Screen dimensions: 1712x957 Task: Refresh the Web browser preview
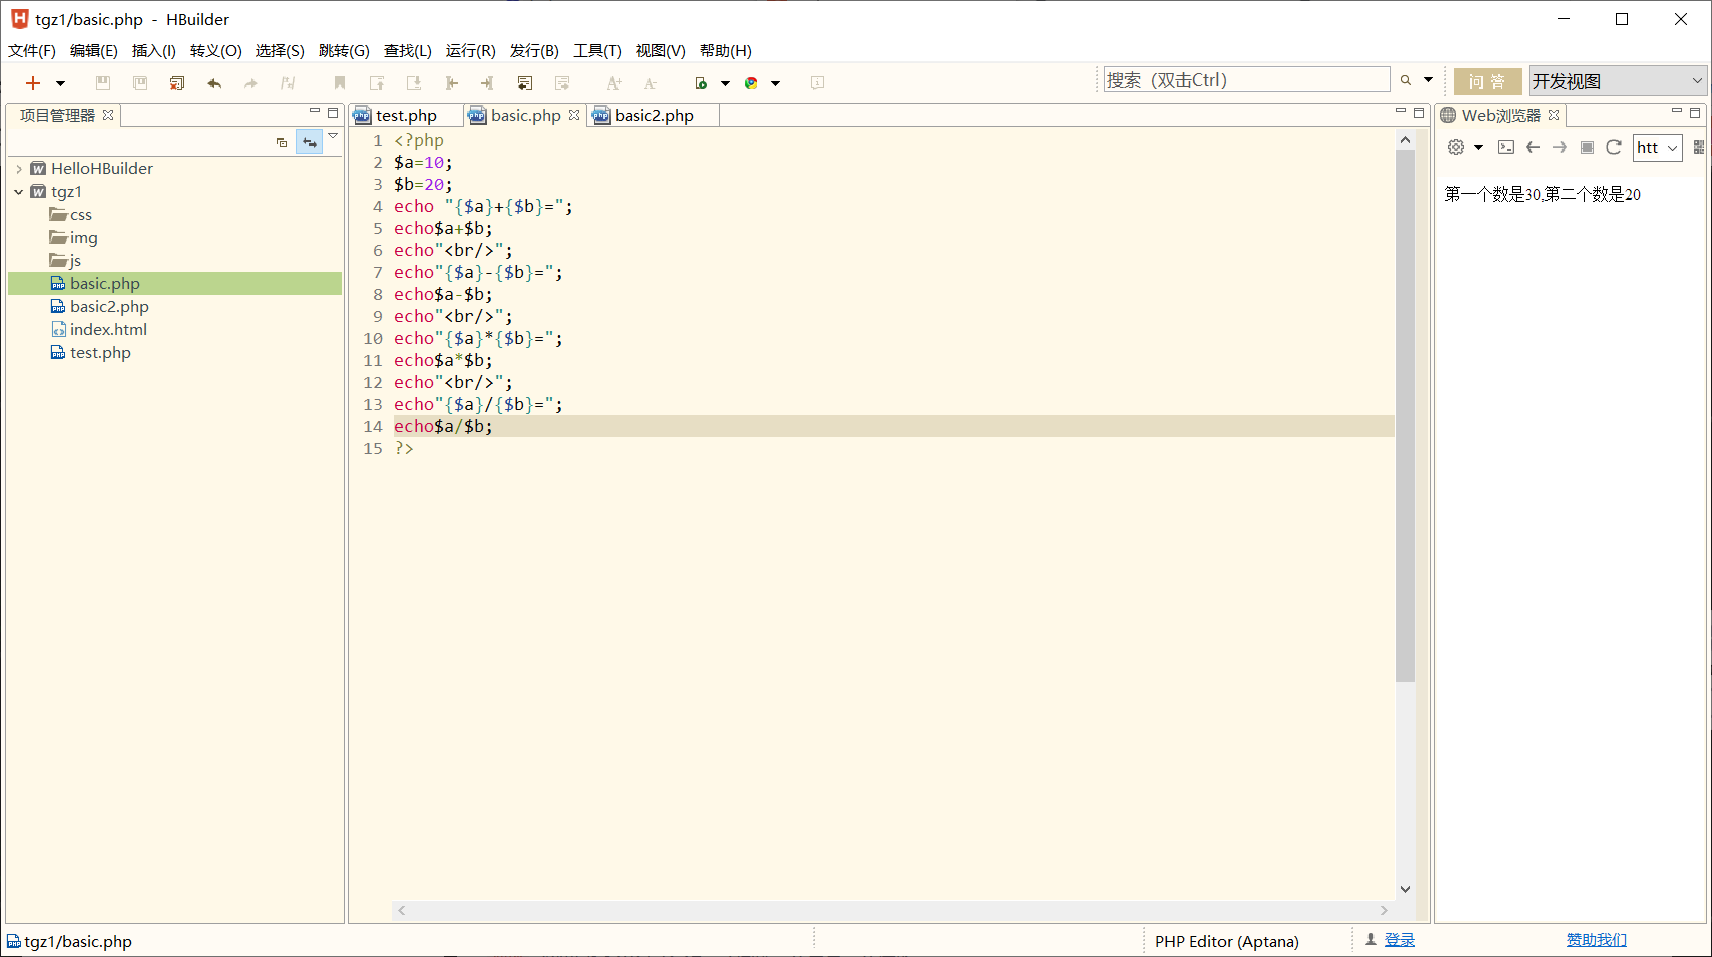pyautogui.click(x=1613, y=147)
